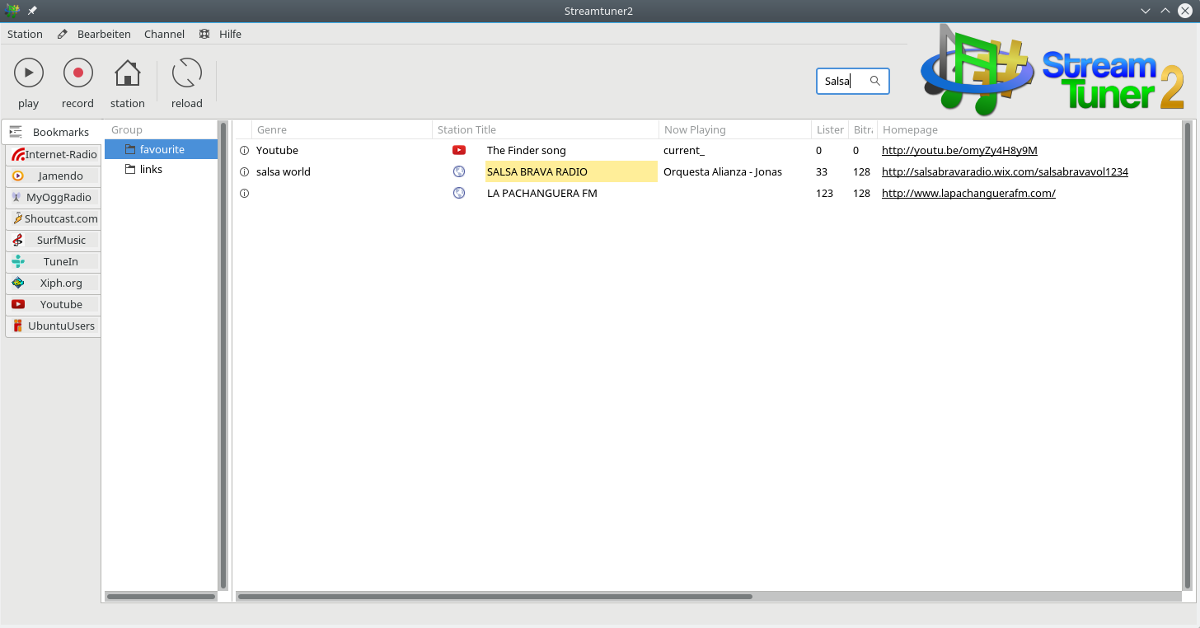Open the youtu.be homepage link
The height and width of the screenshot is (628, 1200).
point(959,150)
